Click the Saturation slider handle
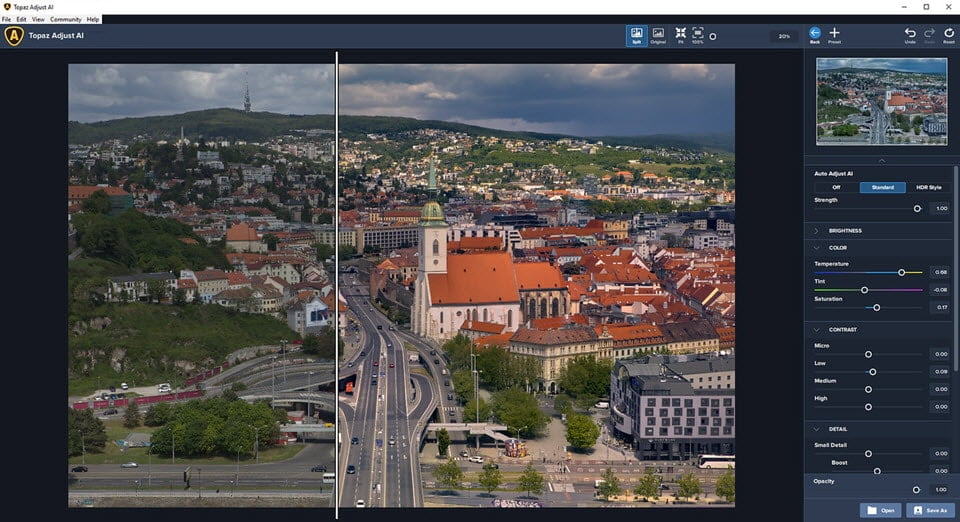 coord(877,308)
